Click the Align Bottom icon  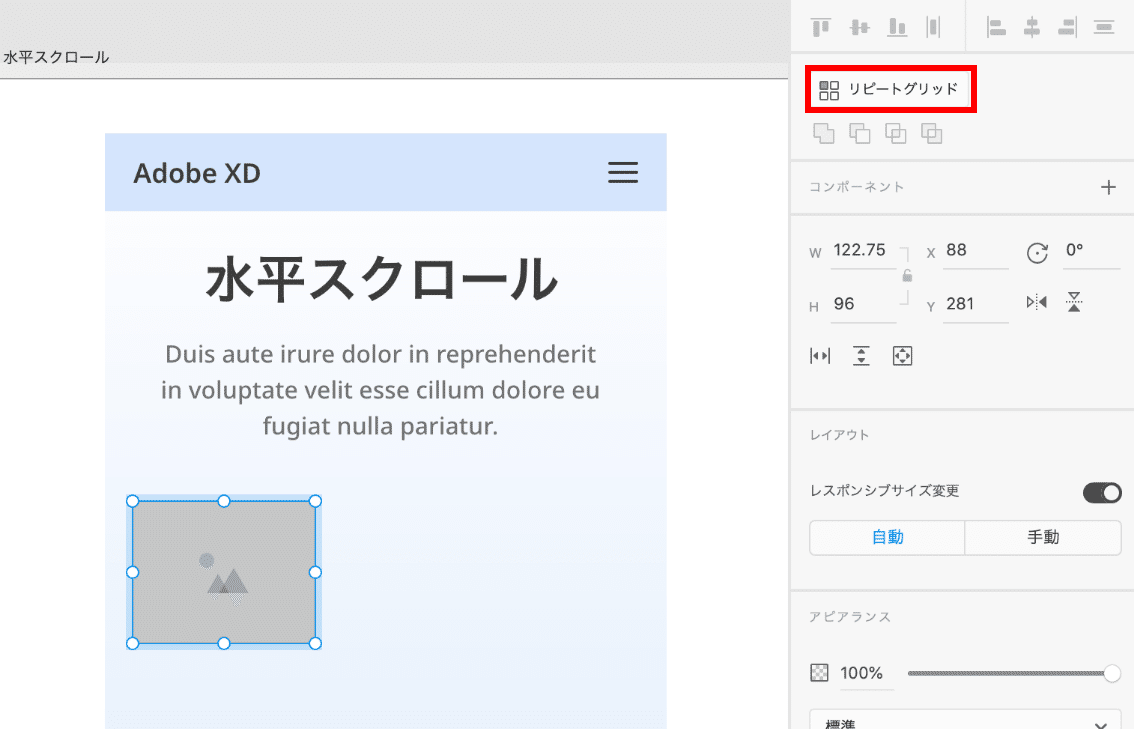[897, 27]
